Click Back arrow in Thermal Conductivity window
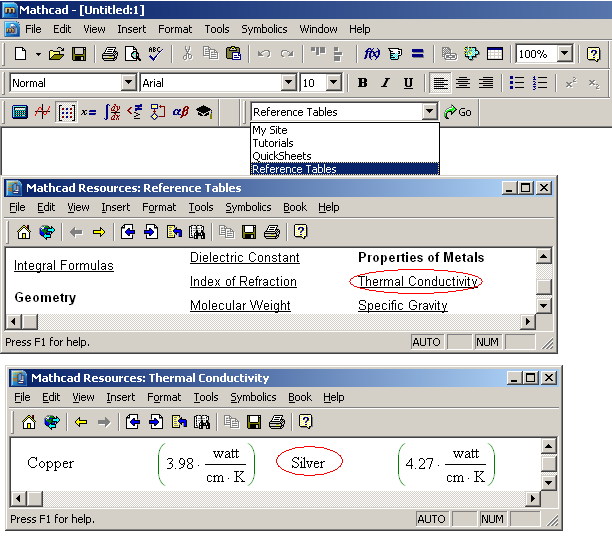 [x=81, y=422]
